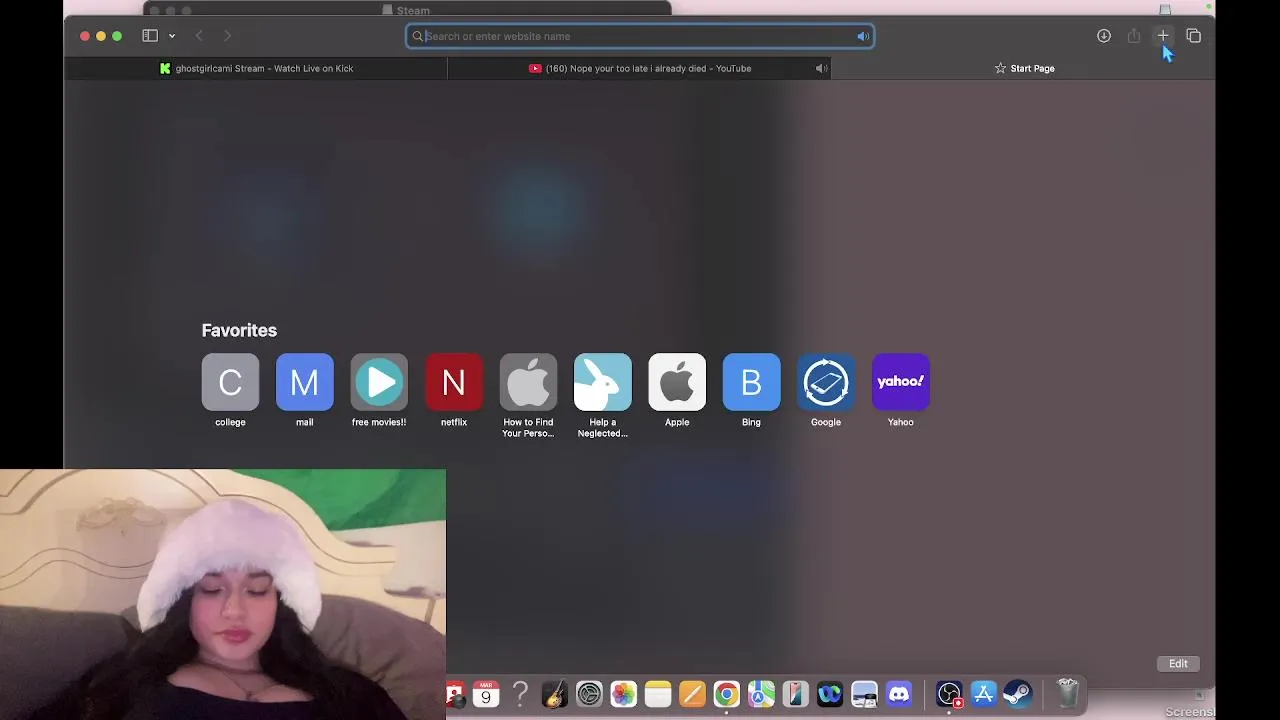
Task: Click the Steam window title behind Safari
Action: click(x=413, y=11)
